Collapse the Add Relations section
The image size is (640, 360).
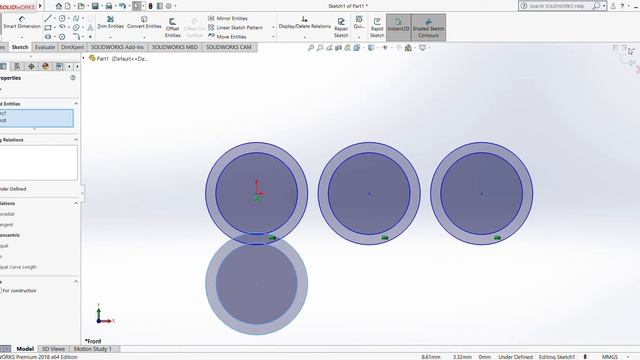coord(76,203)
